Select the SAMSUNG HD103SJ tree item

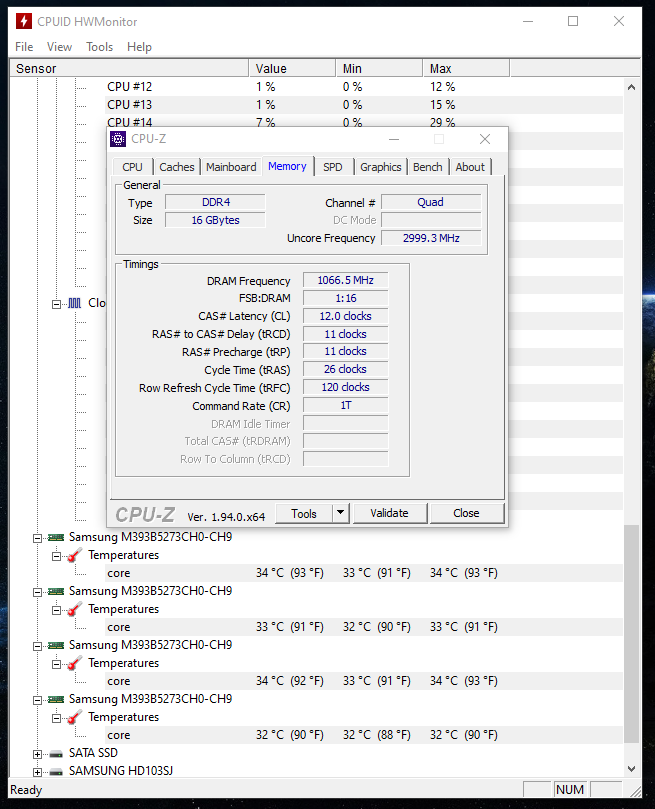[x=121, y=771]
